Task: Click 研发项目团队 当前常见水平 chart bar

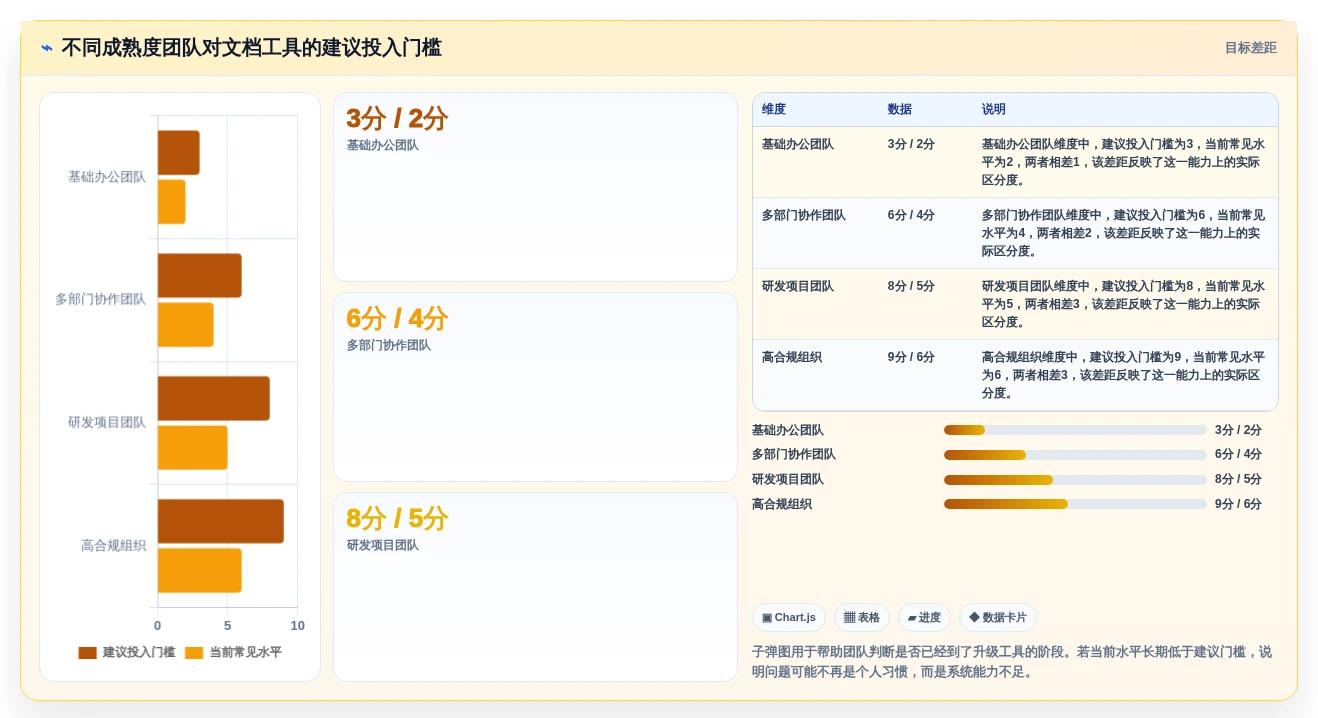Action: (193, 447)
